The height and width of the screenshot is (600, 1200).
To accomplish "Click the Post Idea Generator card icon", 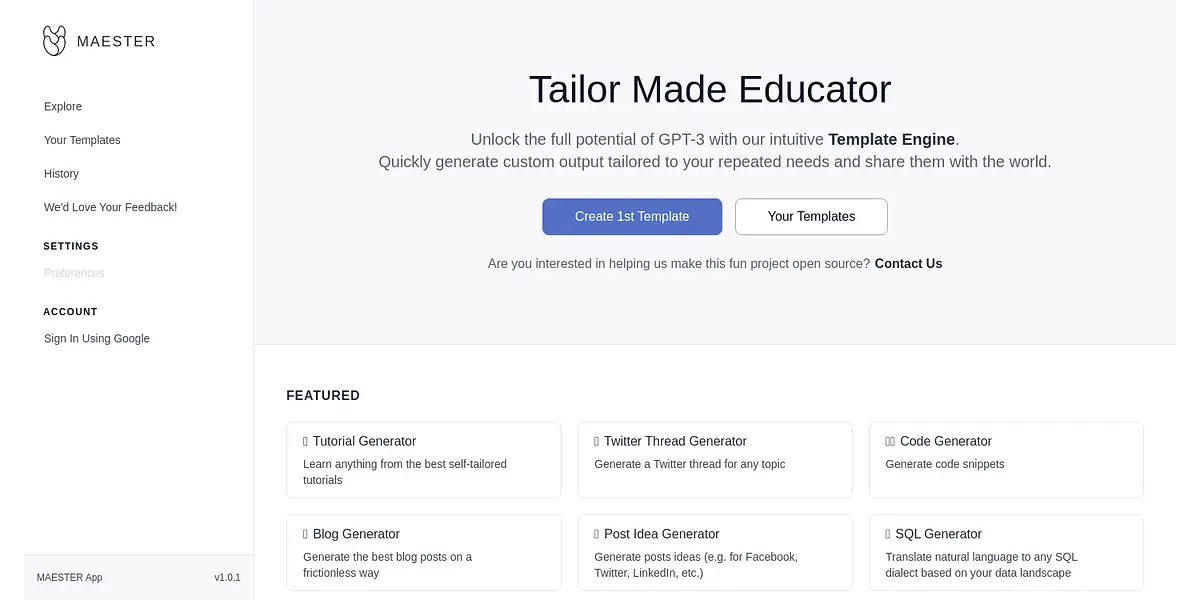I will [597, 534].
